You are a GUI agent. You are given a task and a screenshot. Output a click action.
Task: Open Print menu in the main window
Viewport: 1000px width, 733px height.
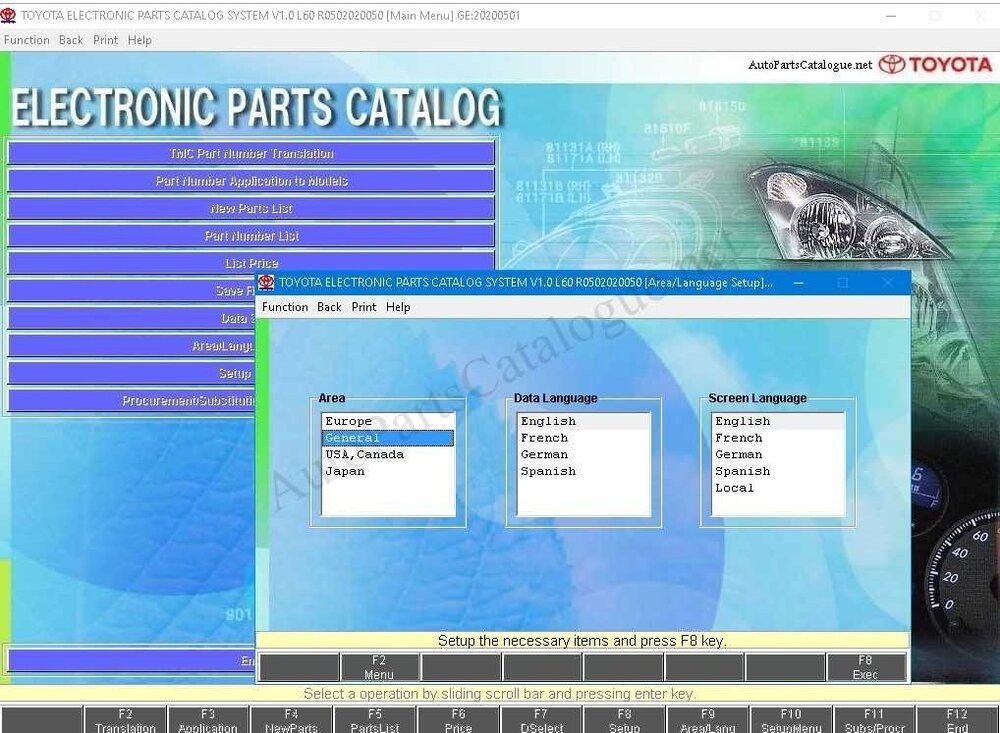point(105,40)
